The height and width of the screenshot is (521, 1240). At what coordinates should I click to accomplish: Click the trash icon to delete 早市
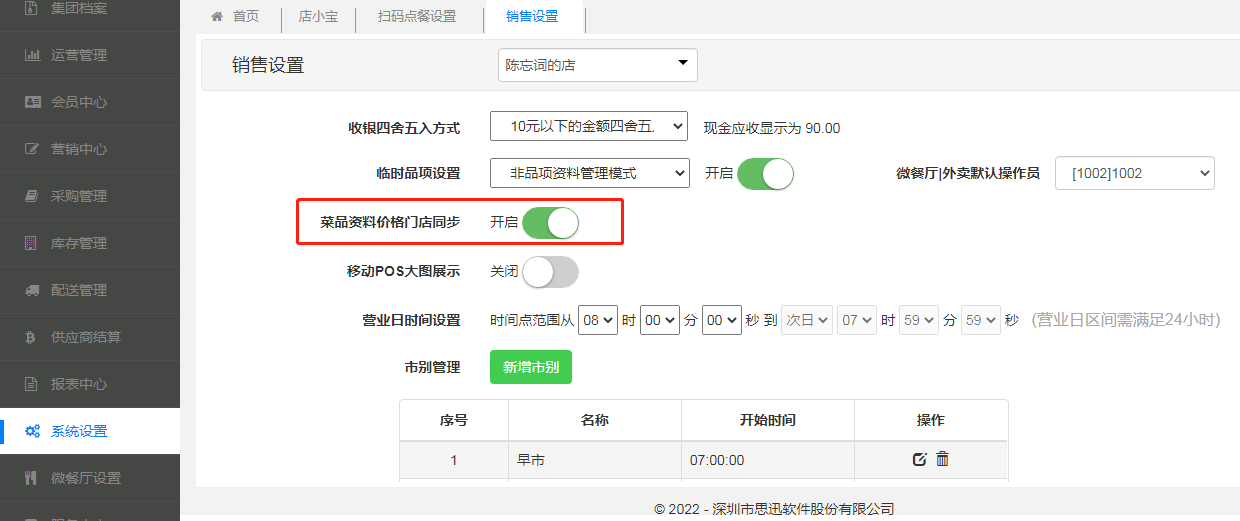coord(942,459)
